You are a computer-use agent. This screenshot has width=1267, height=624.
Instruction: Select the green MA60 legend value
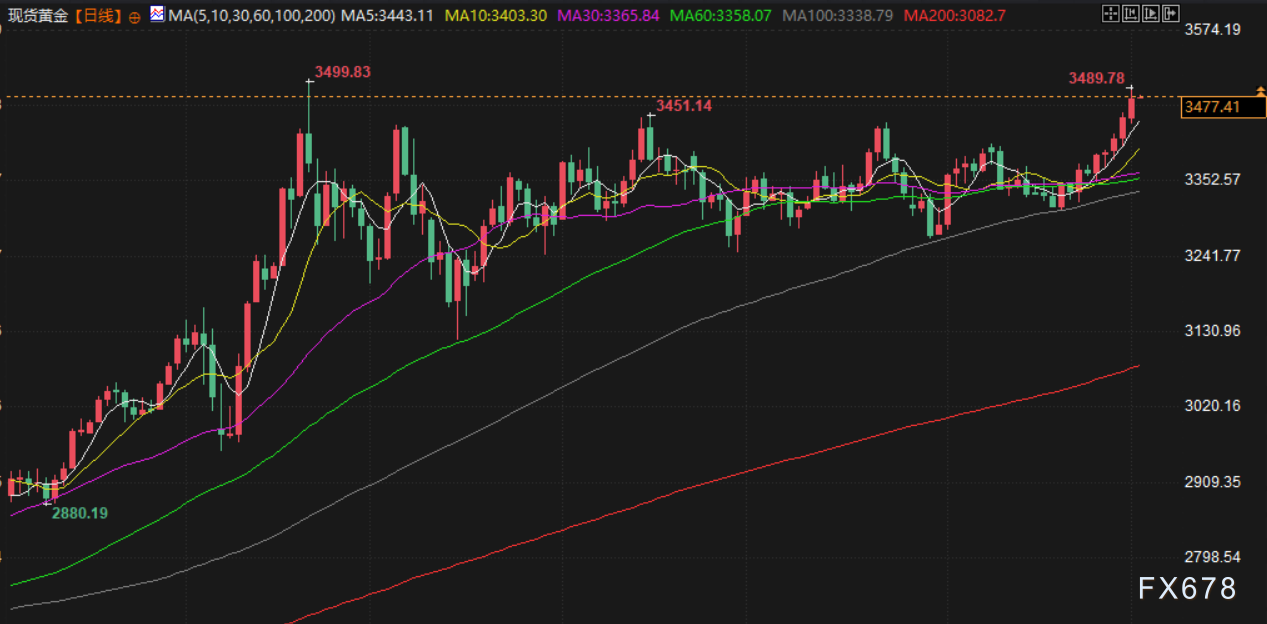tap(721, 16)
